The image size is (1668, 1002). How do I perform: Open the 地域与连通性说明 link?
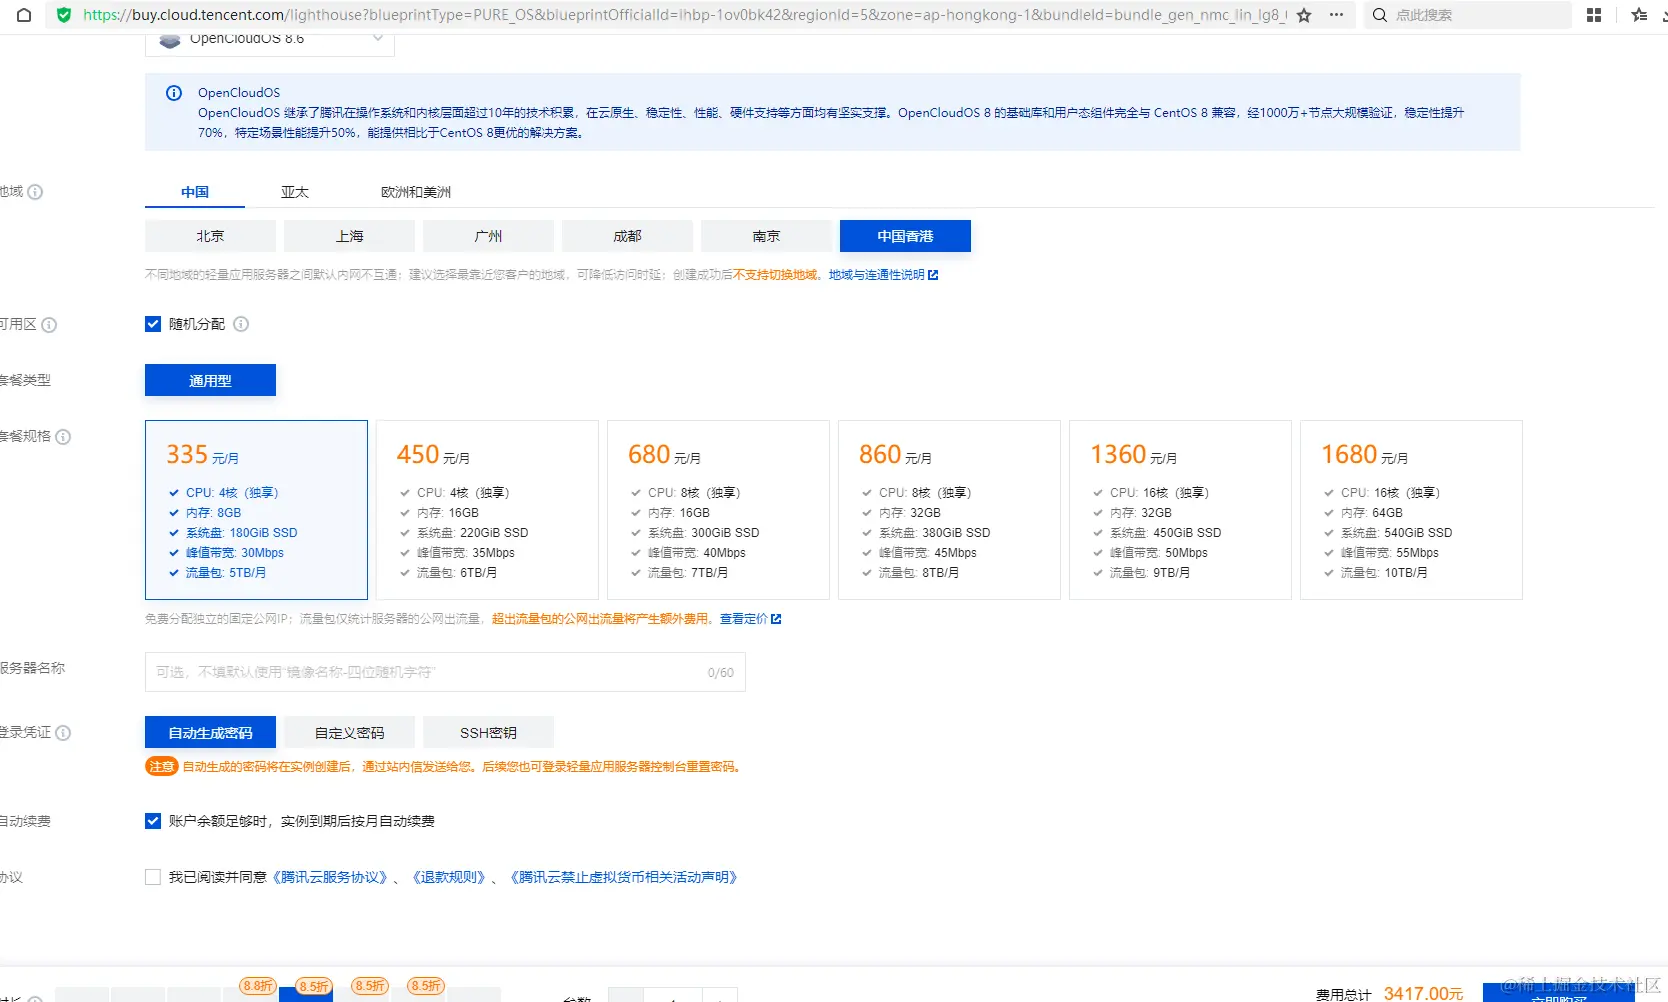tap(876, 275)
